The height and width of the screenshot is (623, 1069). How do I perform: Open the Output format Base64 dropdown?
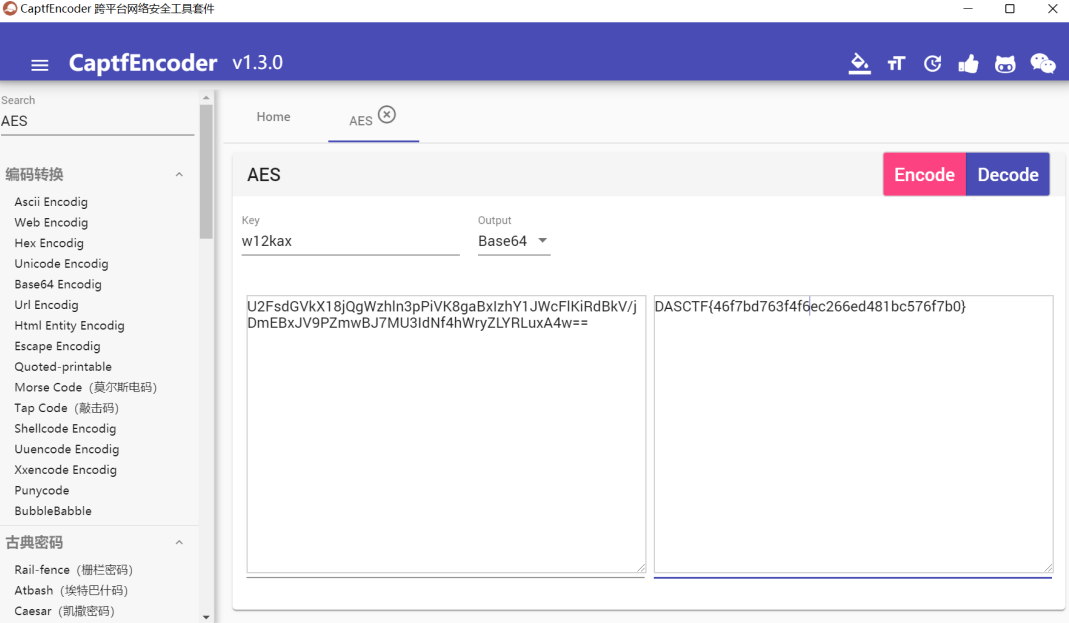pyautogui.click(x=513, y=241)
